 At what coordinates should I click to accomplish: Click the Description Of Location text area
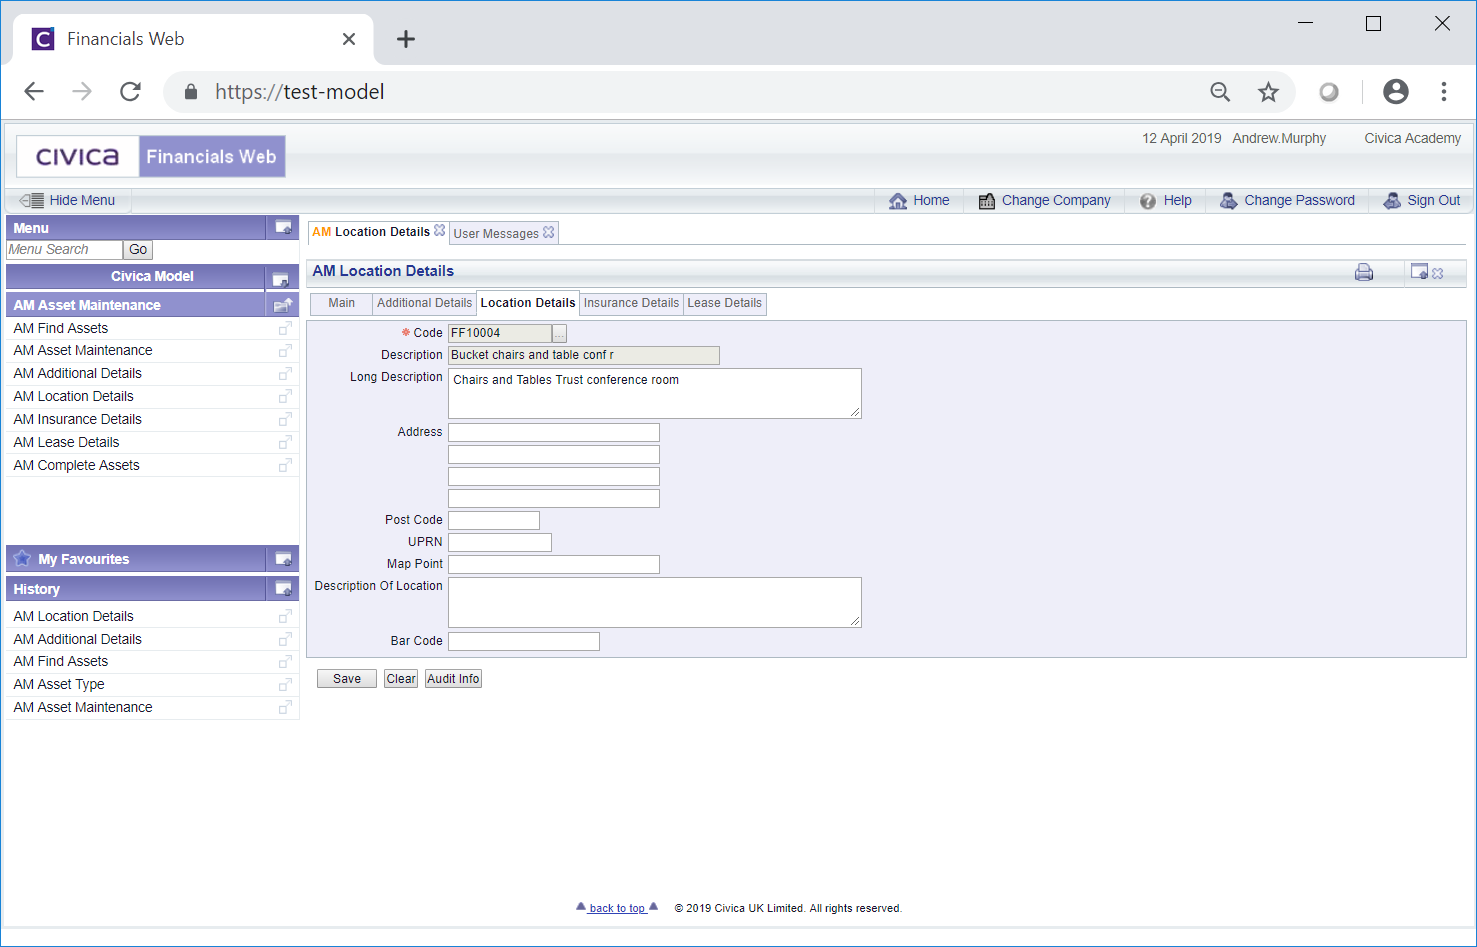[x=655, y=602]
